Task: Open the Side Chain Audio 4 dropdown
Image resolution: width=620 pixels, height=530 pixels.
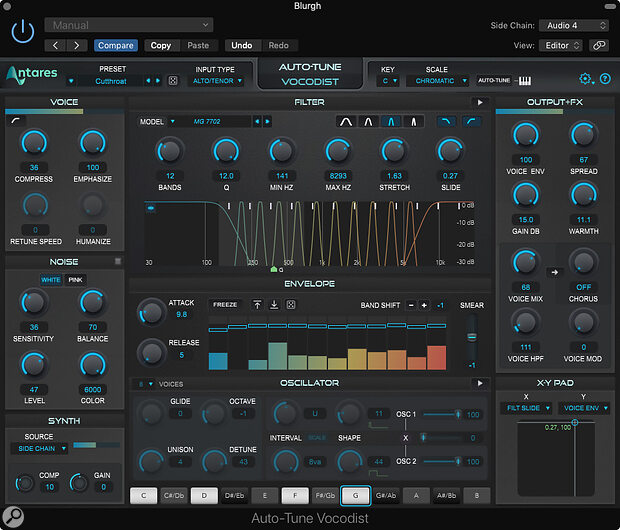Action: (575, 25)
